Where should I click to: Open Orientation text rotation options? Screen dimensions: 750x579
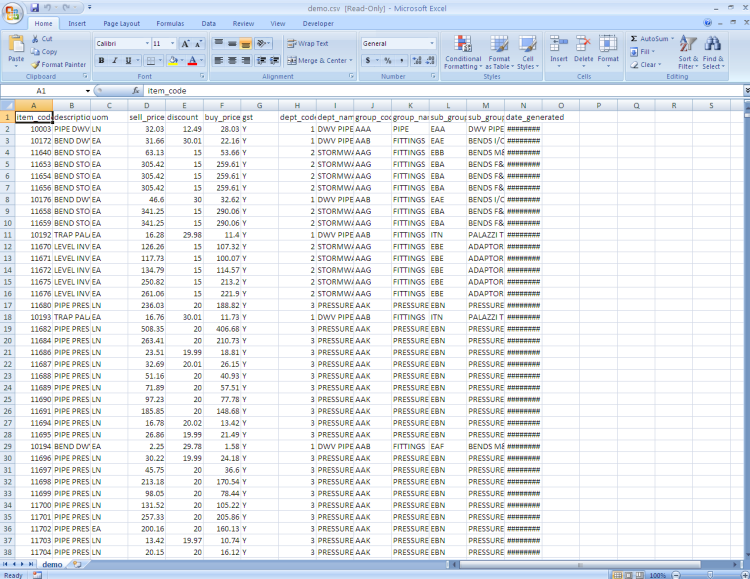click(263, 44)
